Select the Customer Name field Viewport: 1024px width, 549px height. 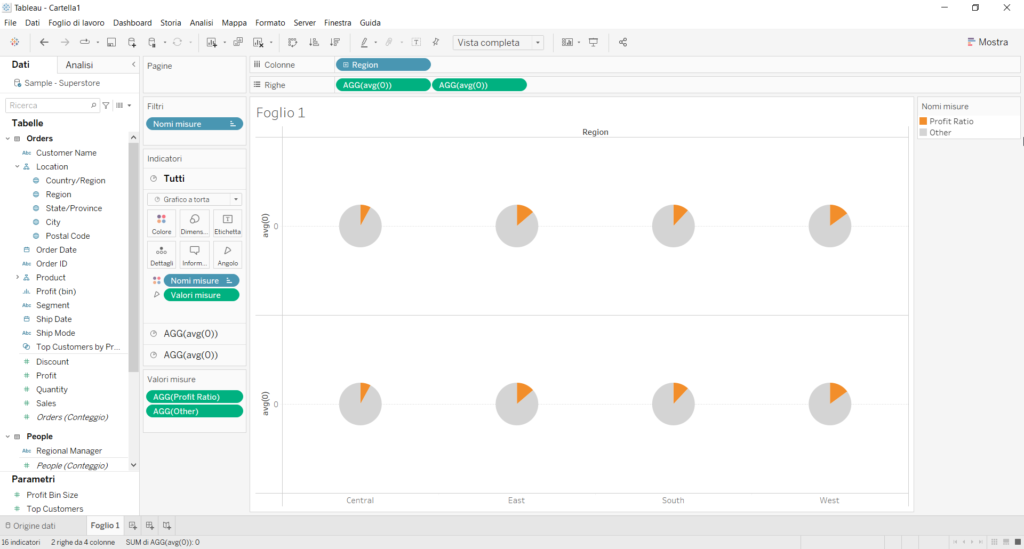pyautogui.click(x=66, y=153)
